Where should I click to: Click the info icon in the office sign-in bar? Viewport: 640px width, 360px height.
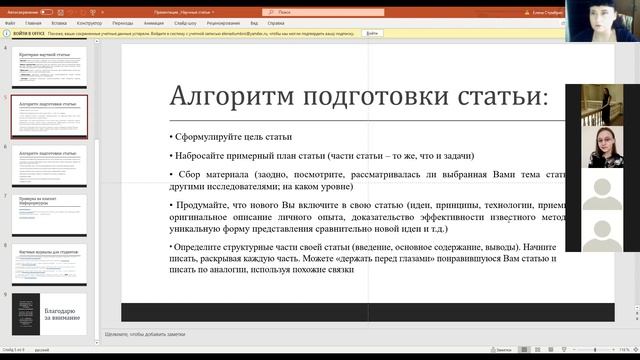[7, 33]
